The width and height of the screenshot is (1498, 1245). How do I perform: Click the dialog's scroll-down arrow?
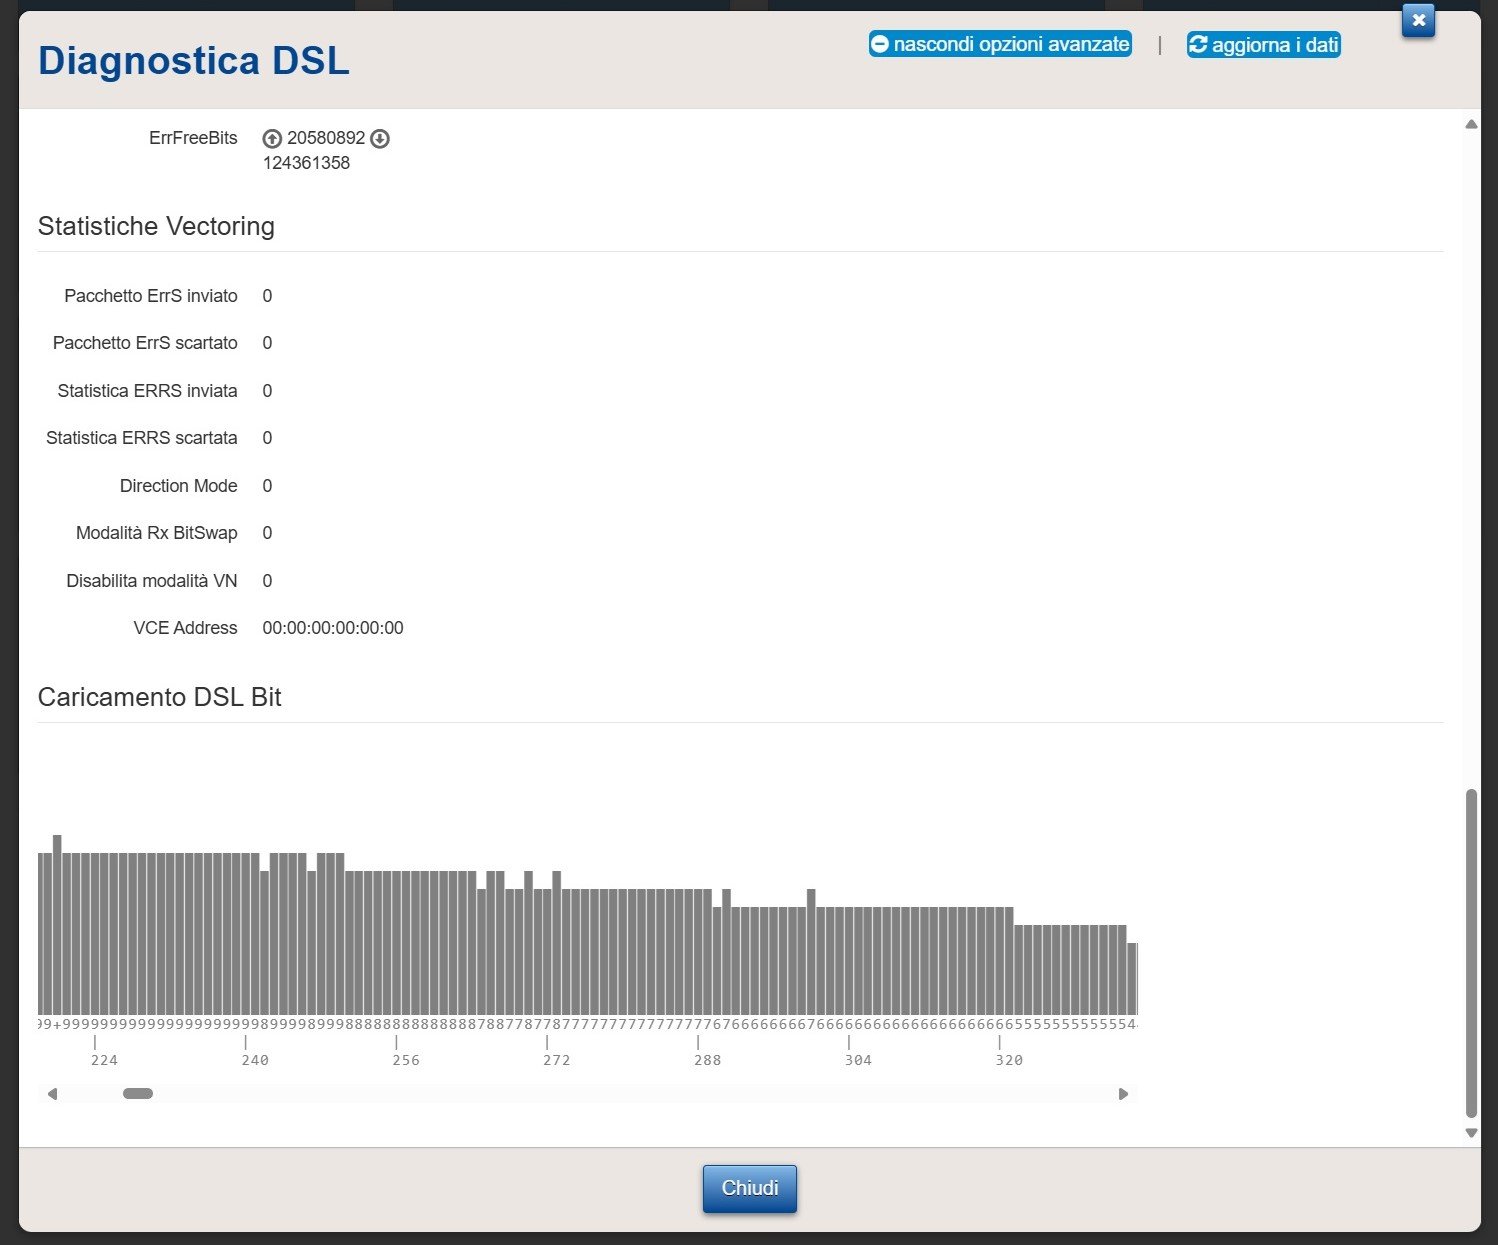tap(1471, 1133)
